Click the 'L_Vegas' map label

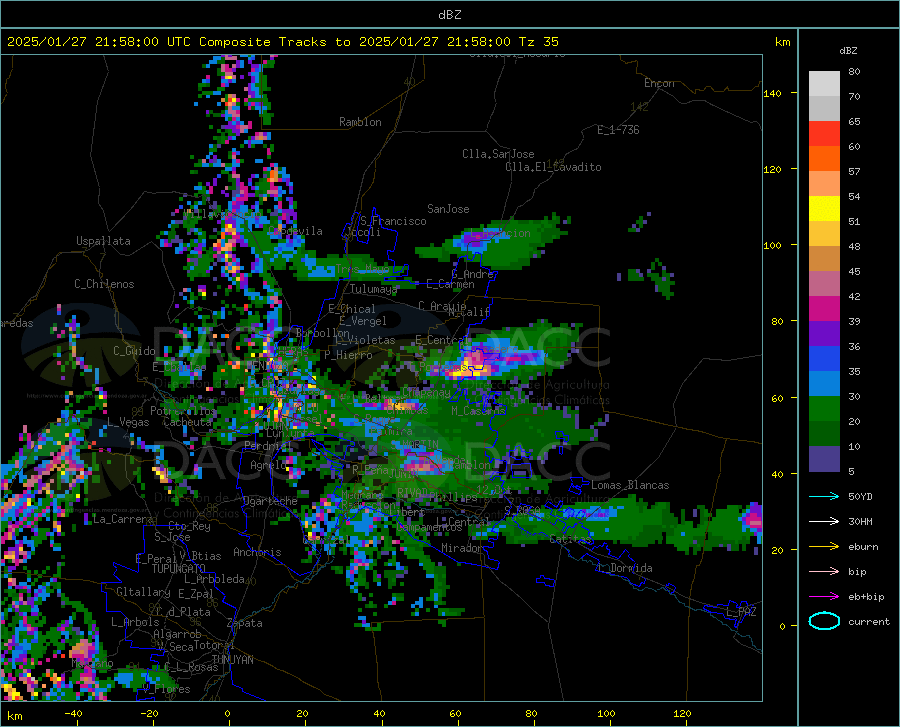(x=128, y=422)
